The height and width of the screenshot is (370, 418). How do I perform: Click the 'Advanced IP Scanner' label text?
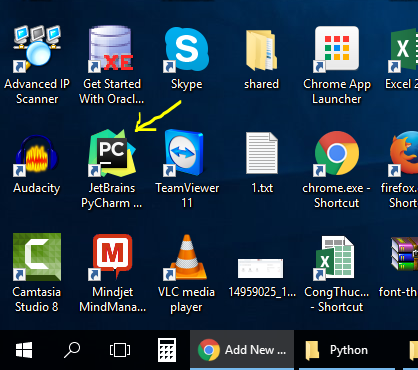[37, 91]
